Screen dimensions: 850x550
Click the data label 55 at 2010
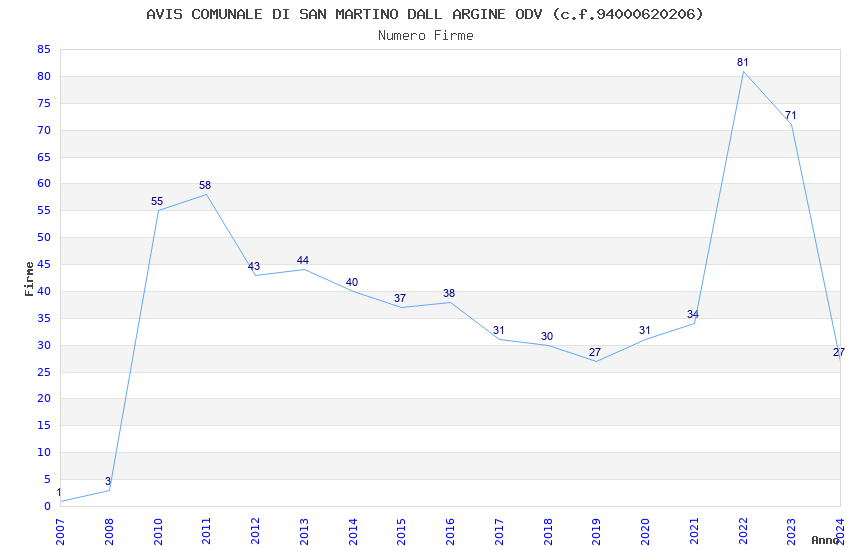(x=157, y=202)
